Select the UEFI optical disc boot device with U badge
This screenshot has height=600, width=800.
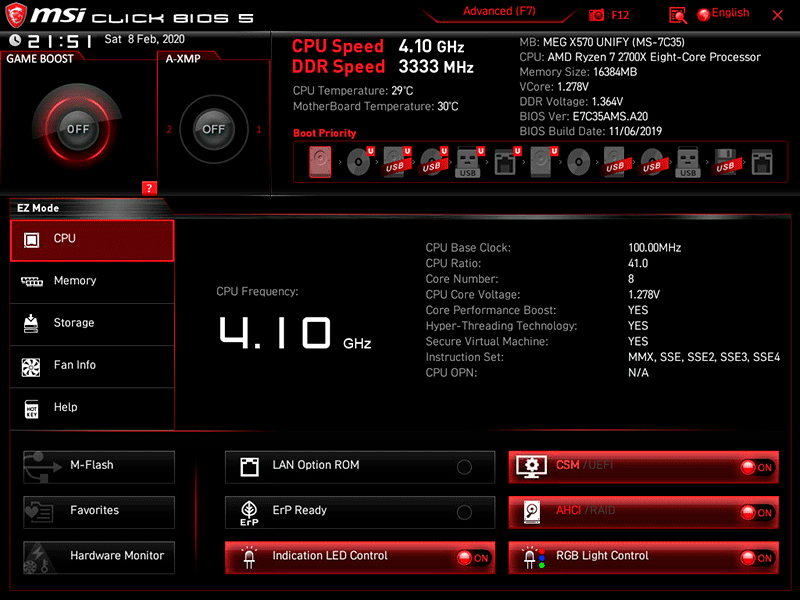point(360,162)
